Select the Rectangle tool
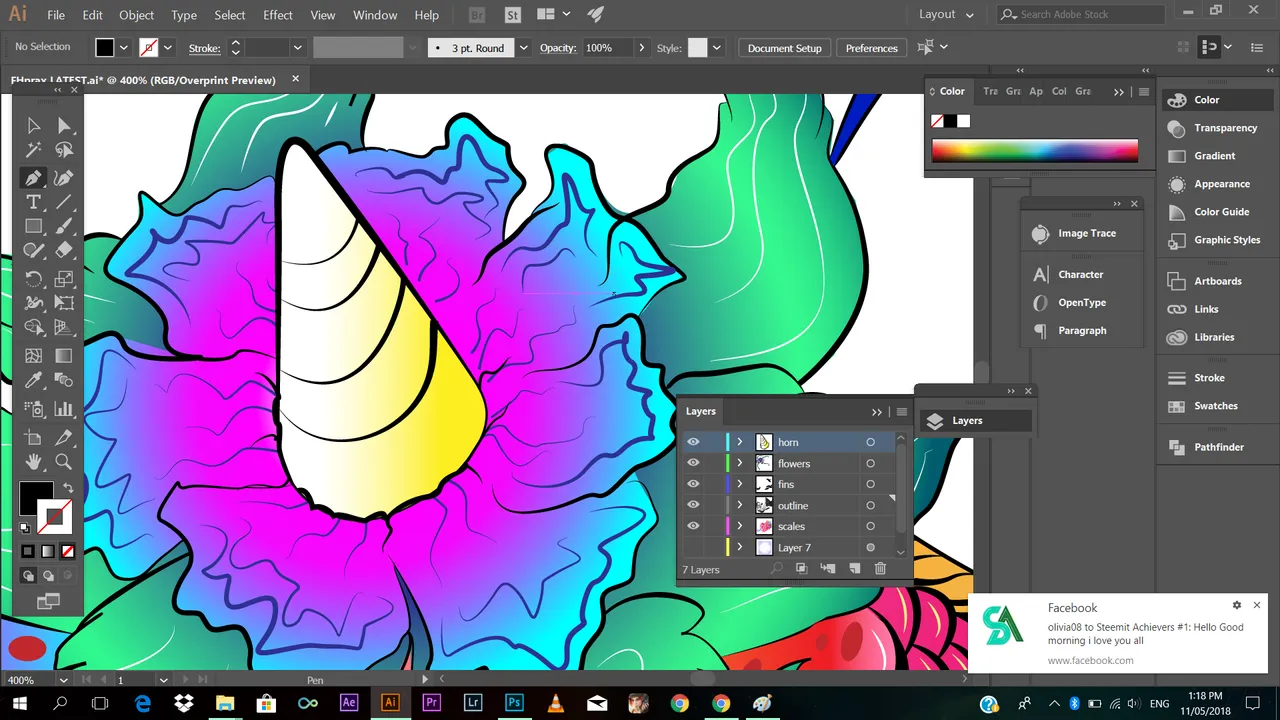This screenshot has width=1280, height=720. point(33,226)
